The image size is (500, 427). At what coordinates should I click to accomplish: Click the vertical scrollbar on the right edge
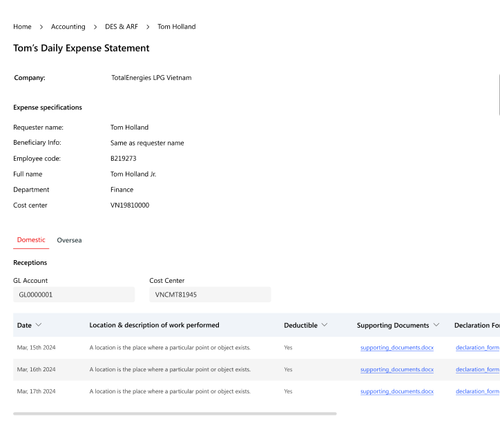(x=499, y=95)
